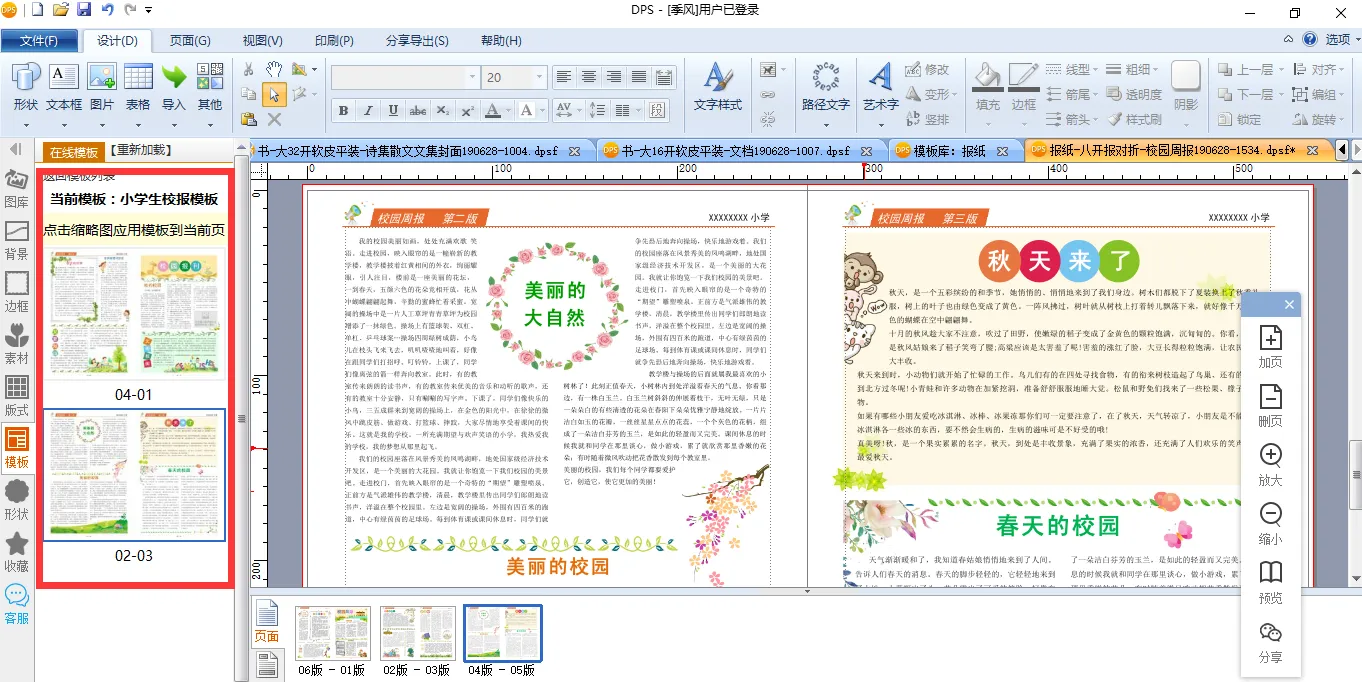Screen dimensions: 1362x682
Task: Click the 重新加载 reload button
Action: pyautogui.click(x=139, y=151)
